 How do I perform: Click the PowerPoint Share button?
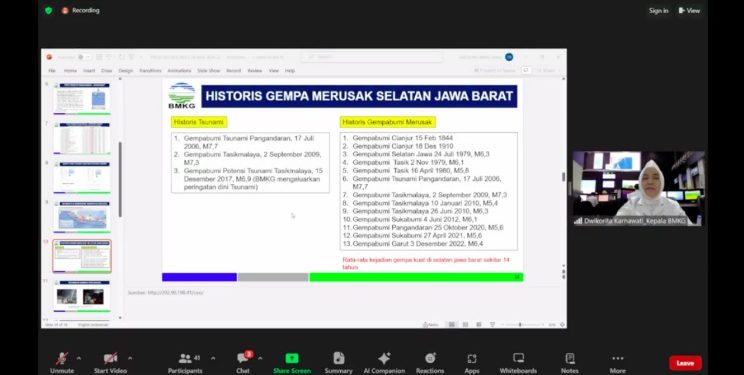point(547,70)
